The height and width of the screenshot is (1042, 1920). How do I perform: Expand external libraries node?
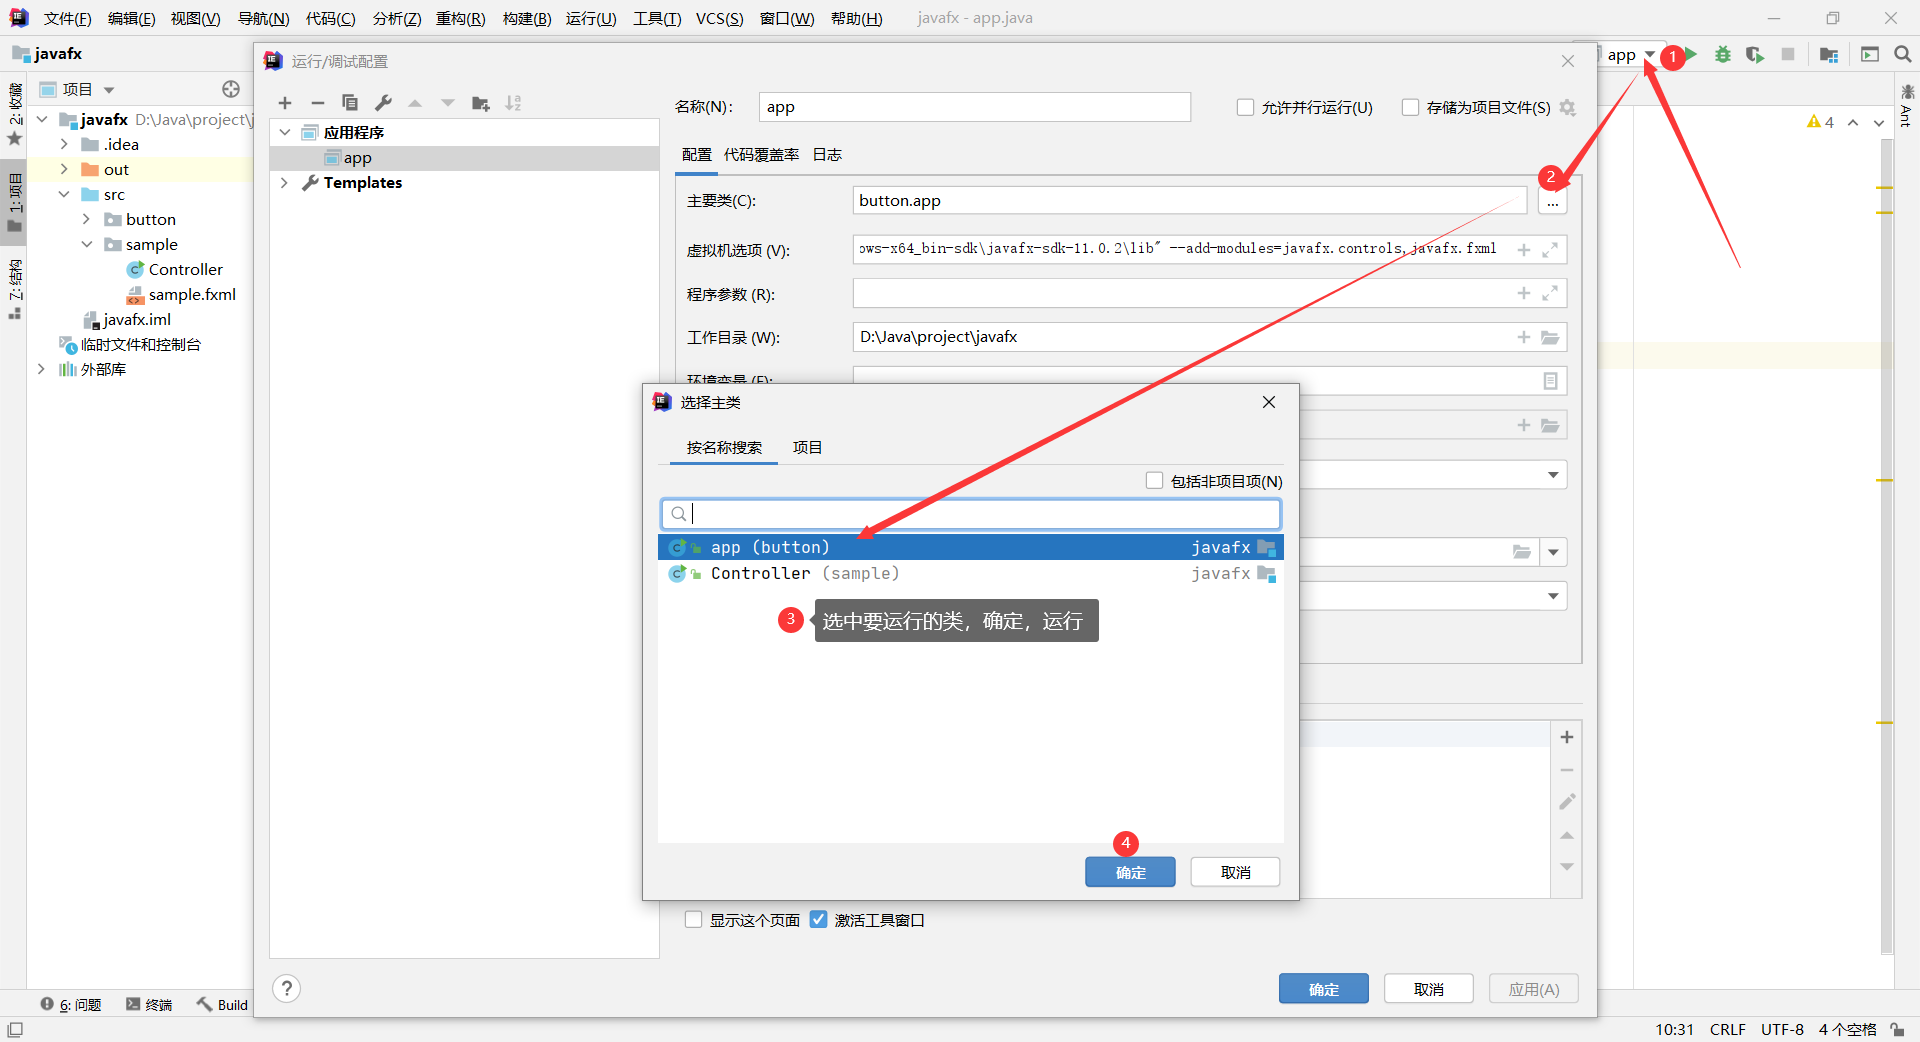click(41, 369)
